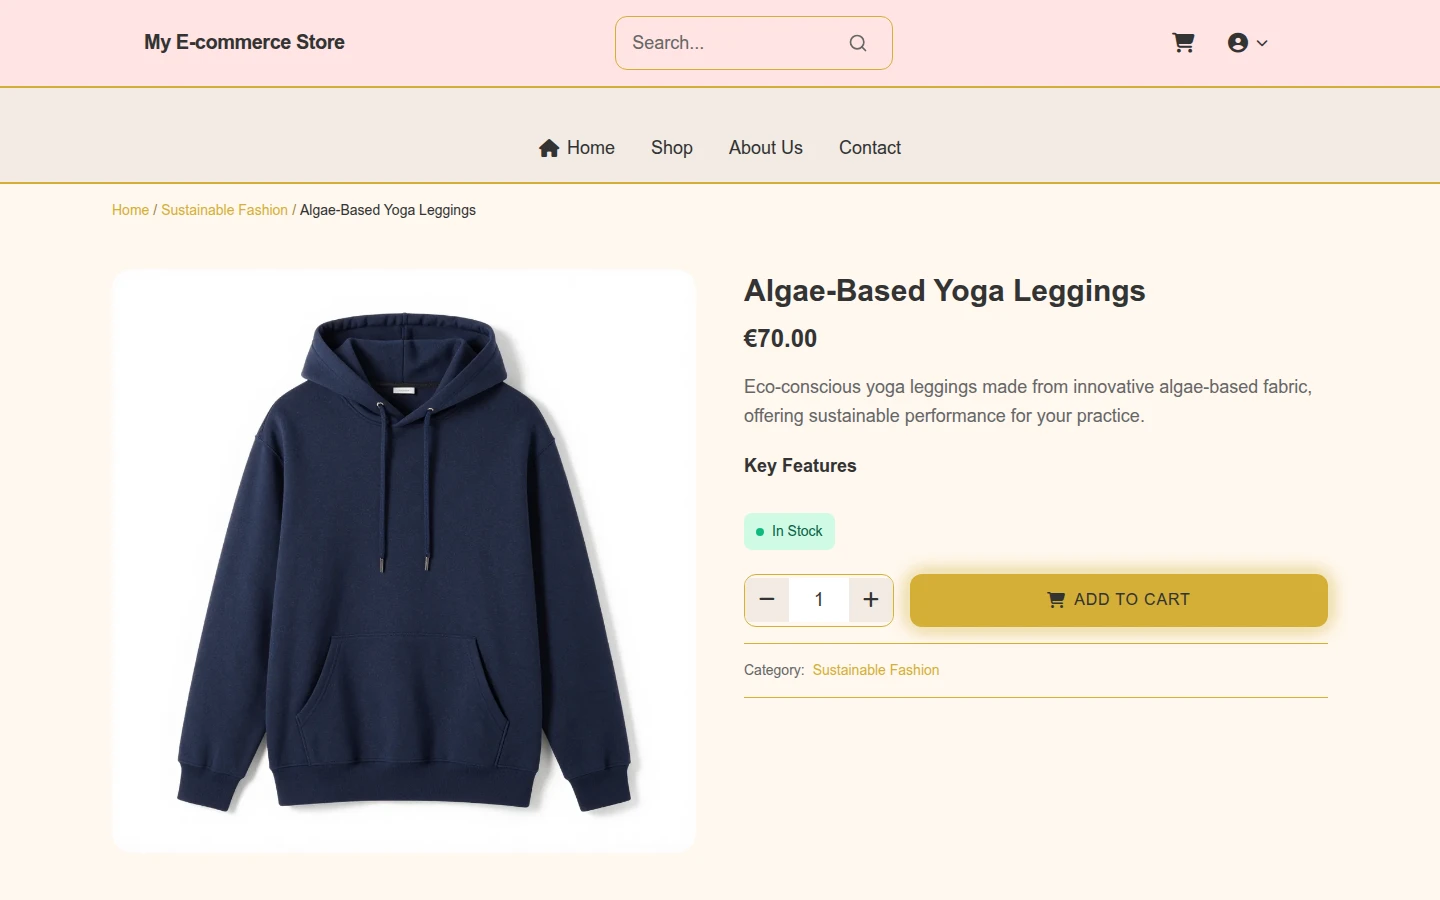This screenshot has width=1440, height=900.
Task: Click the navy hoodie product image
Action: 404,561
